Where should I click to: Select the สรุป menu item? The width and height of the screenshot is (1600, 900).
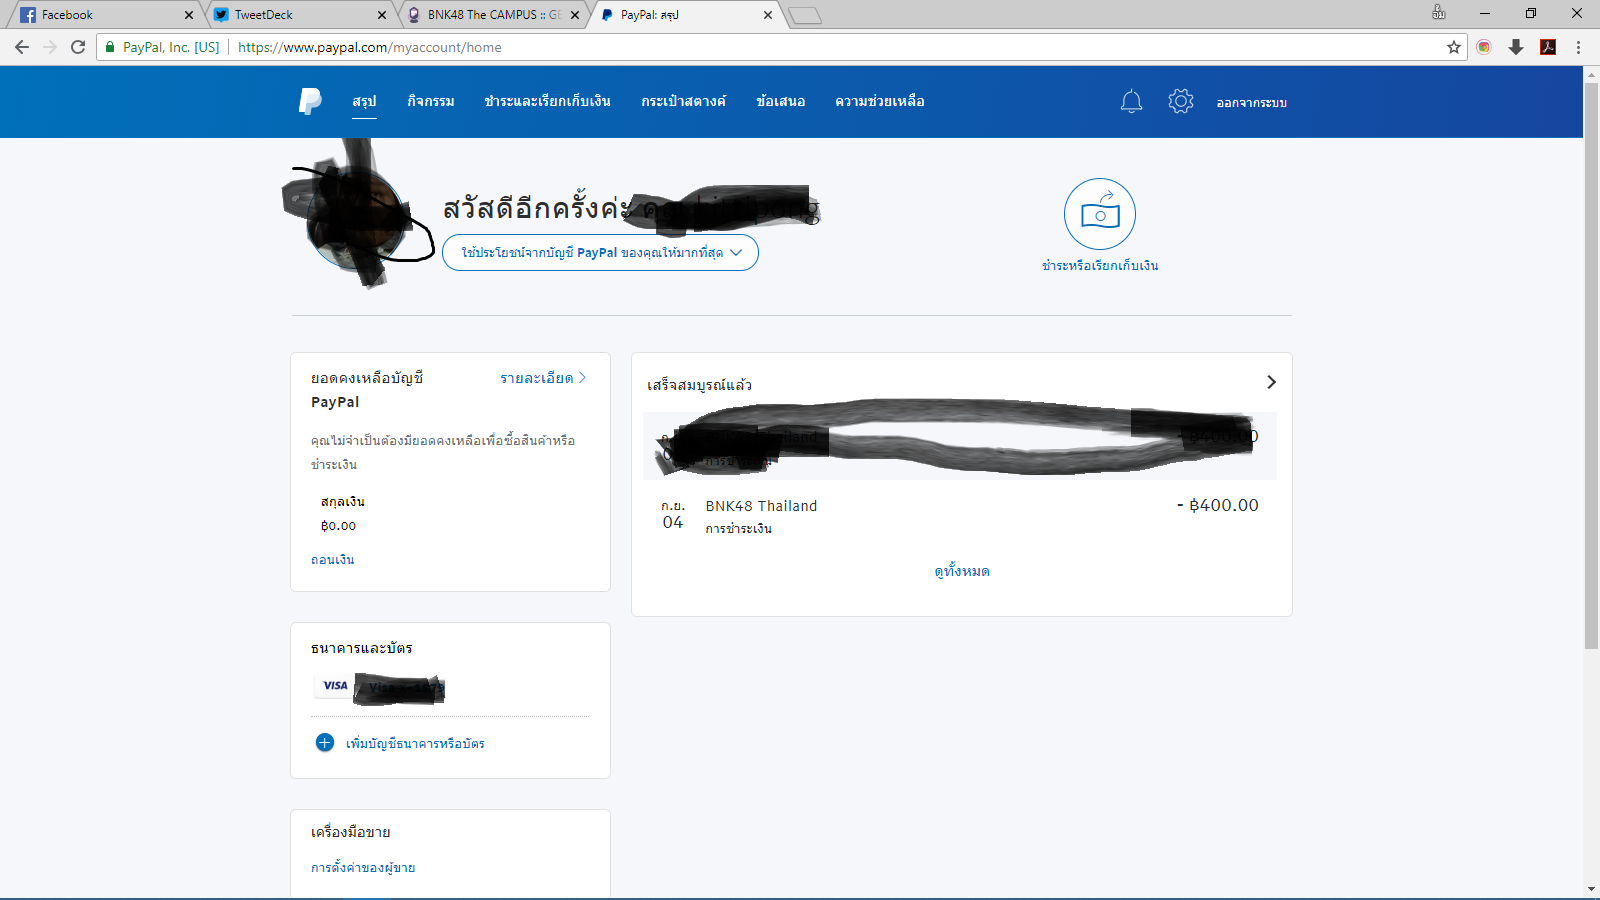pyautogui.click(x=364, y=101)
